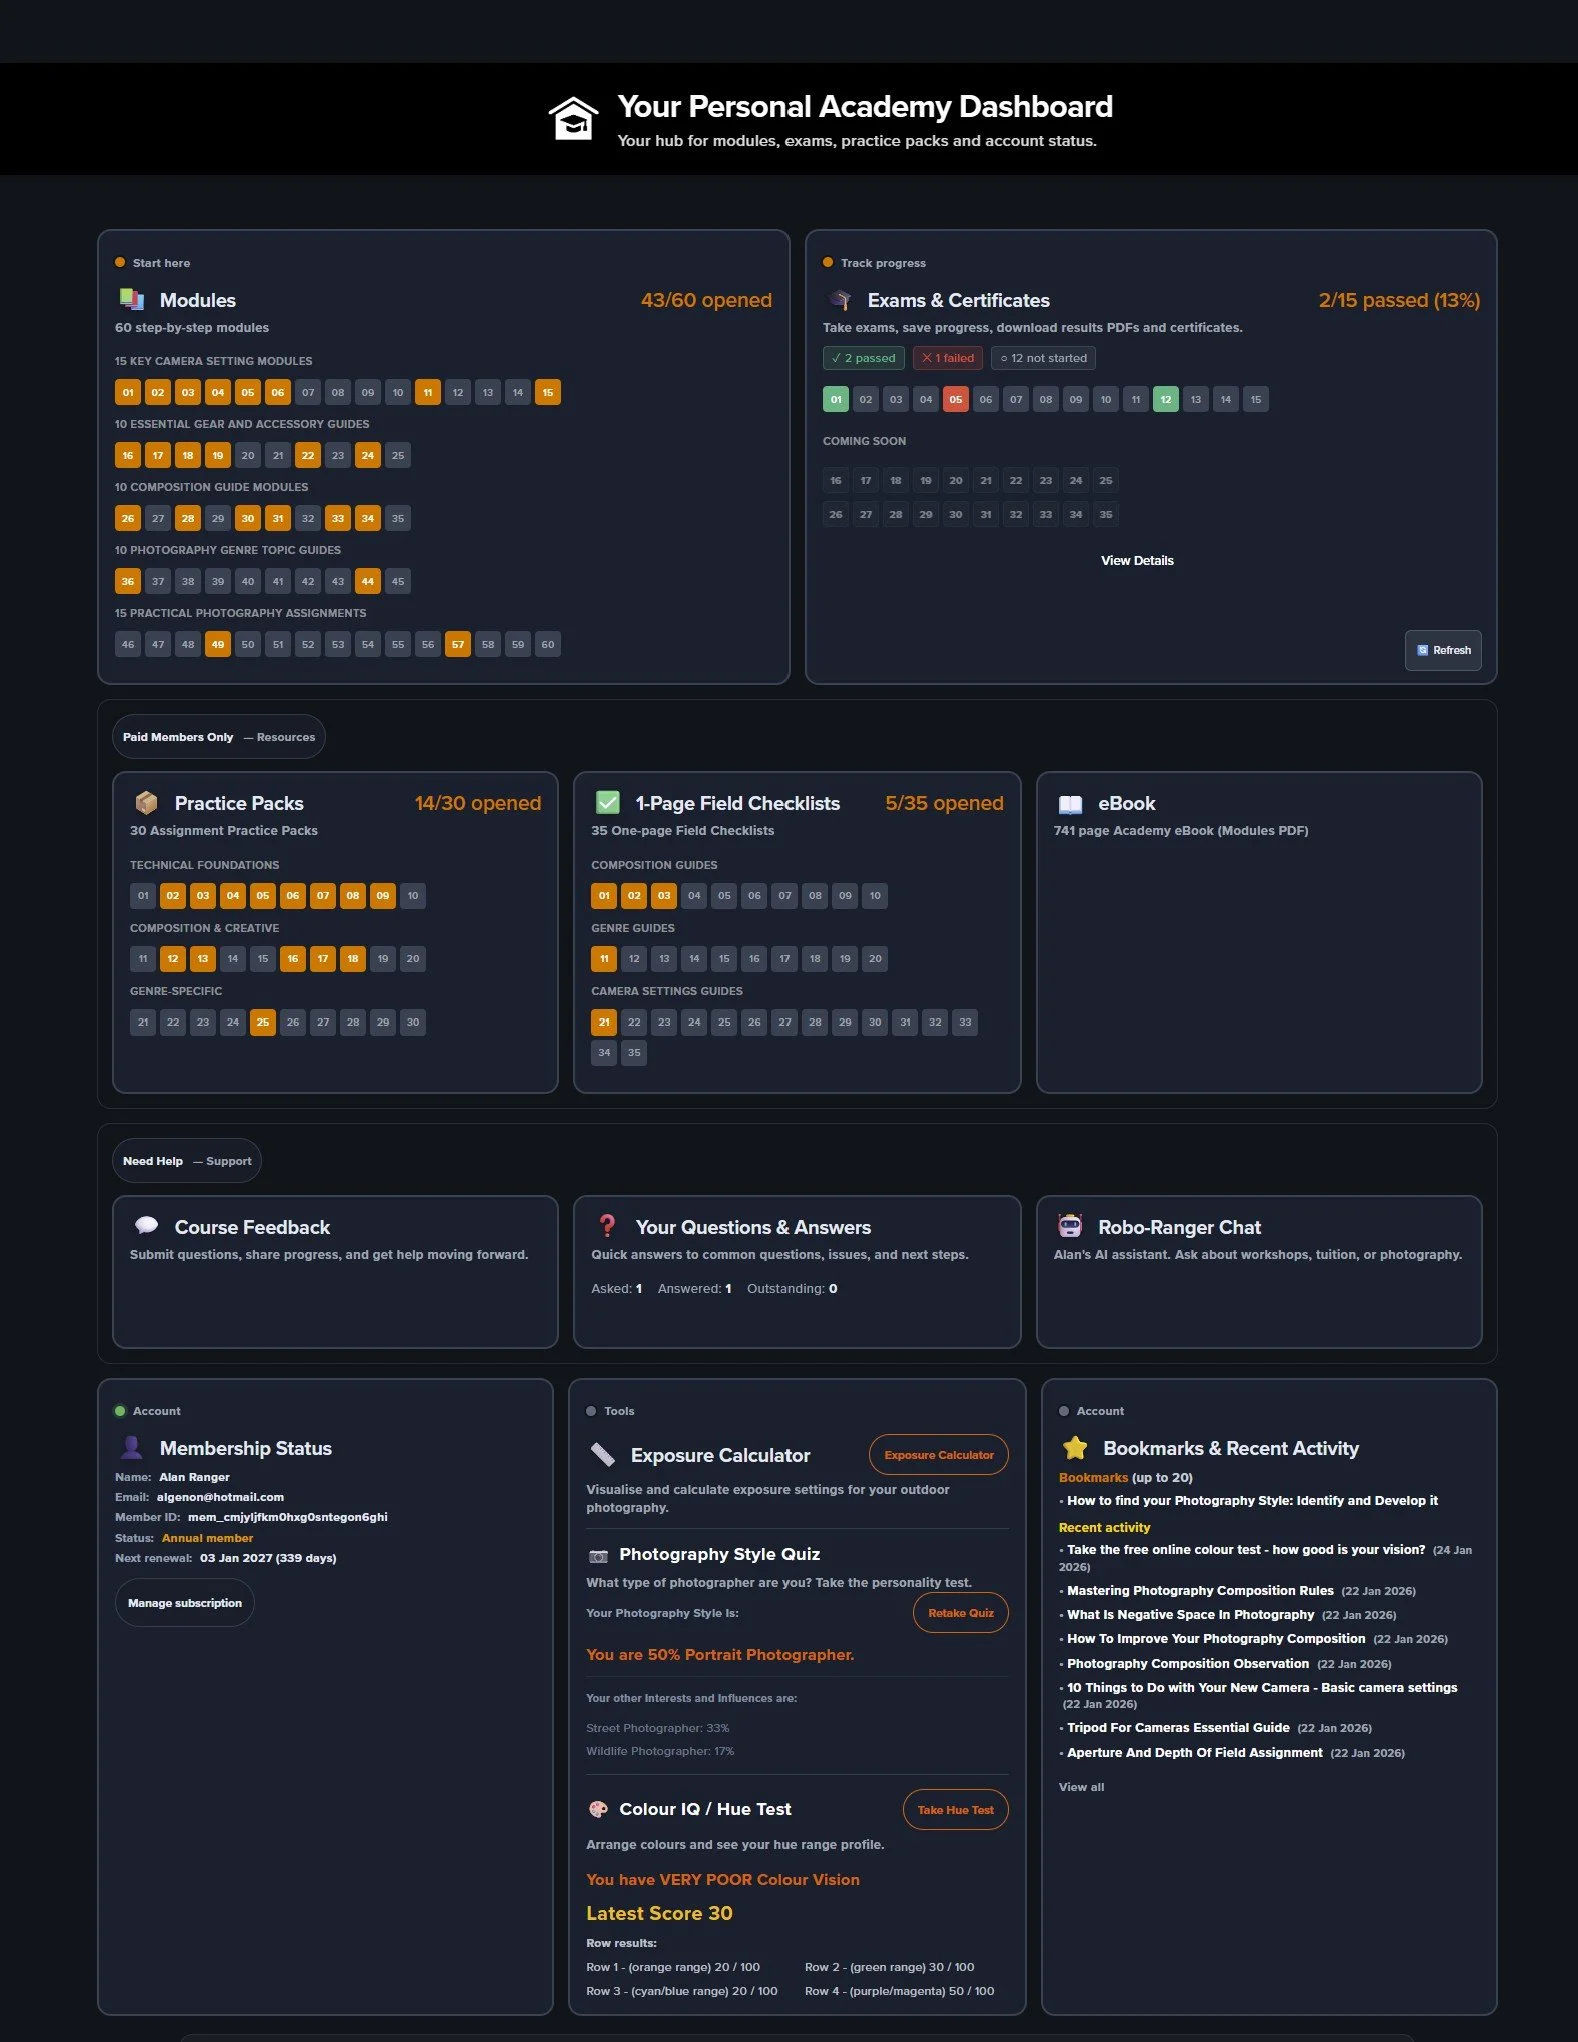The height and width of the screenshot is (2042, 1578).
Task: Open Practice Pack 18 tile
Action: [x=353, y=959]
